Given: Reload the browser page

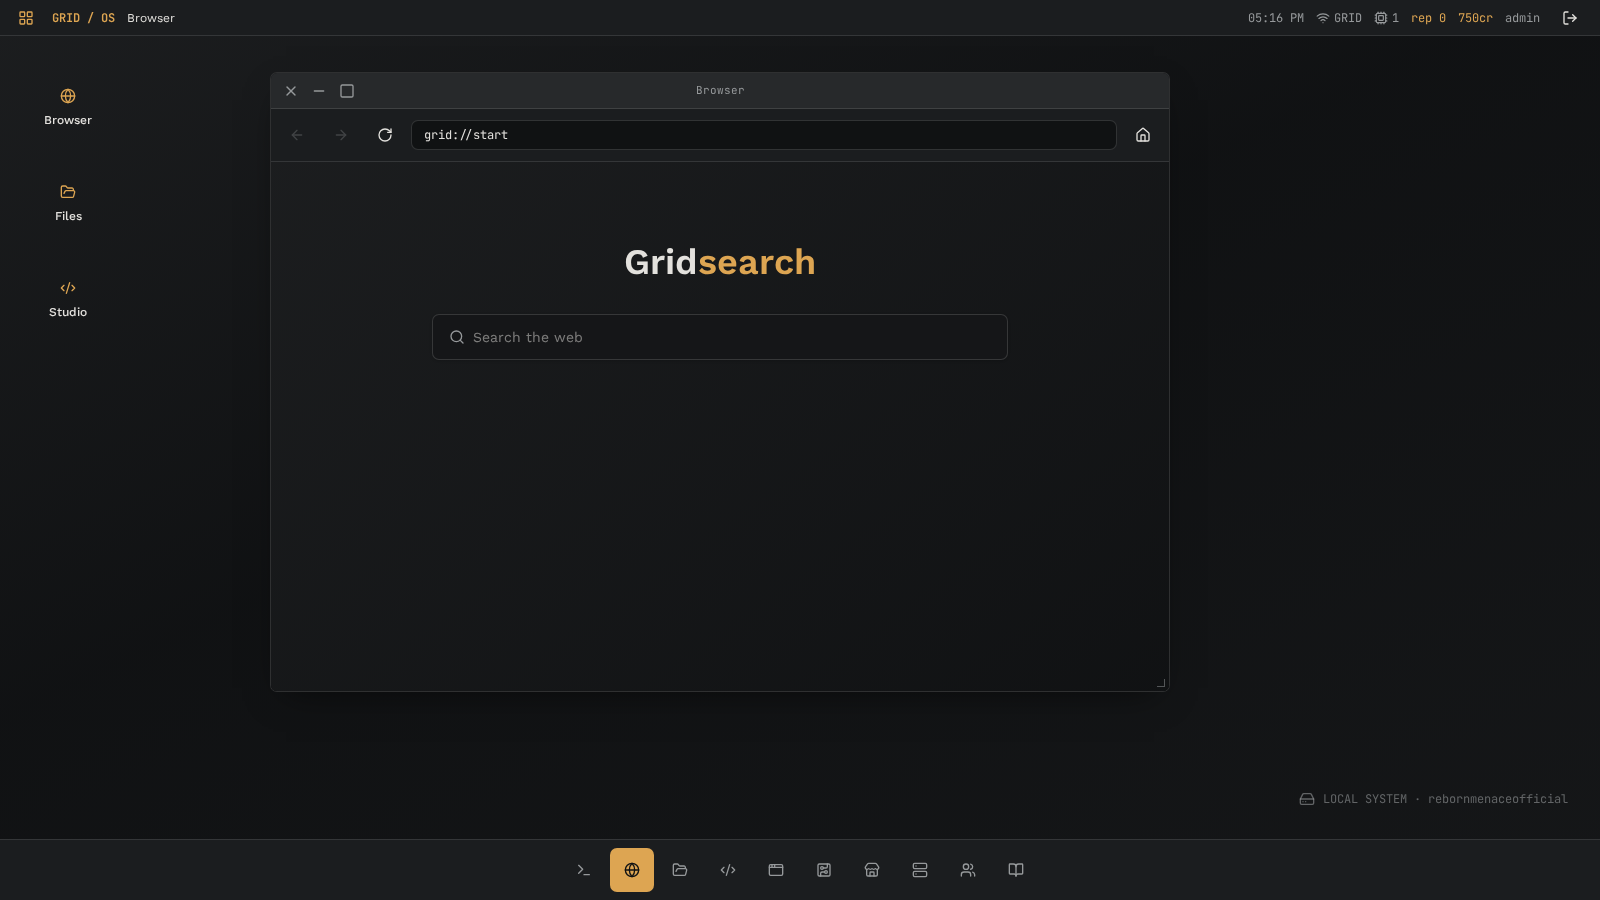Looking at the screenshot, I should point(385,135).
